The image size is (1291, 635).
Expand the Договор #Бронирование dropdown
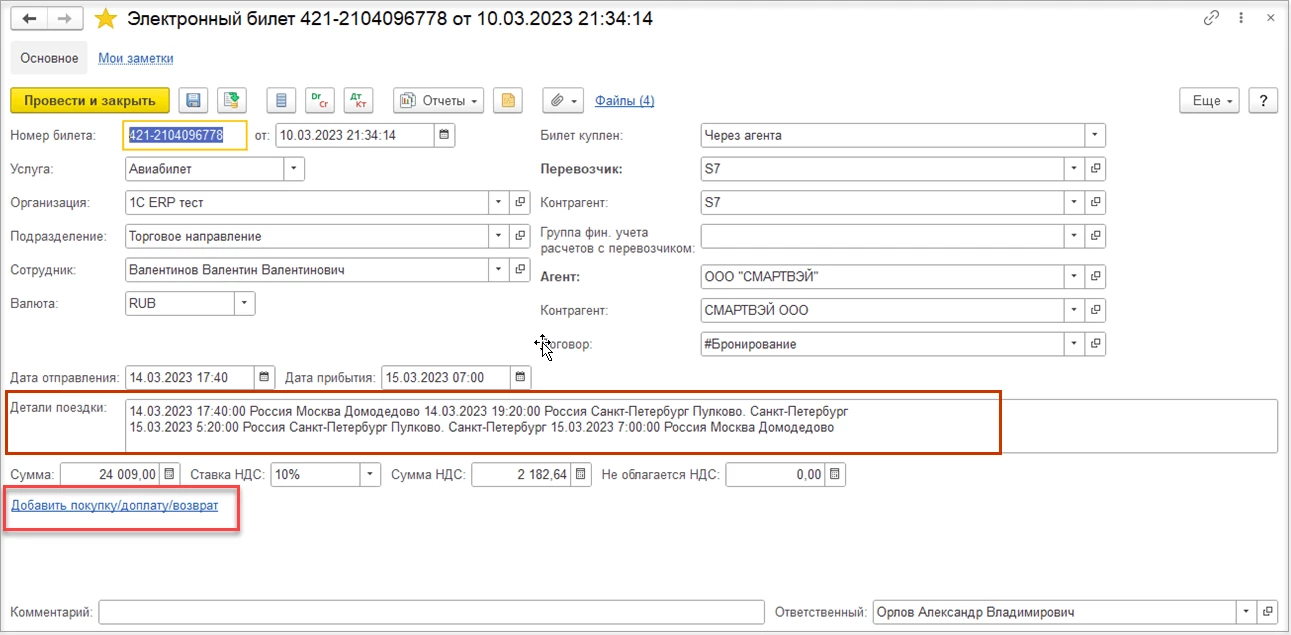point(1075,344)
